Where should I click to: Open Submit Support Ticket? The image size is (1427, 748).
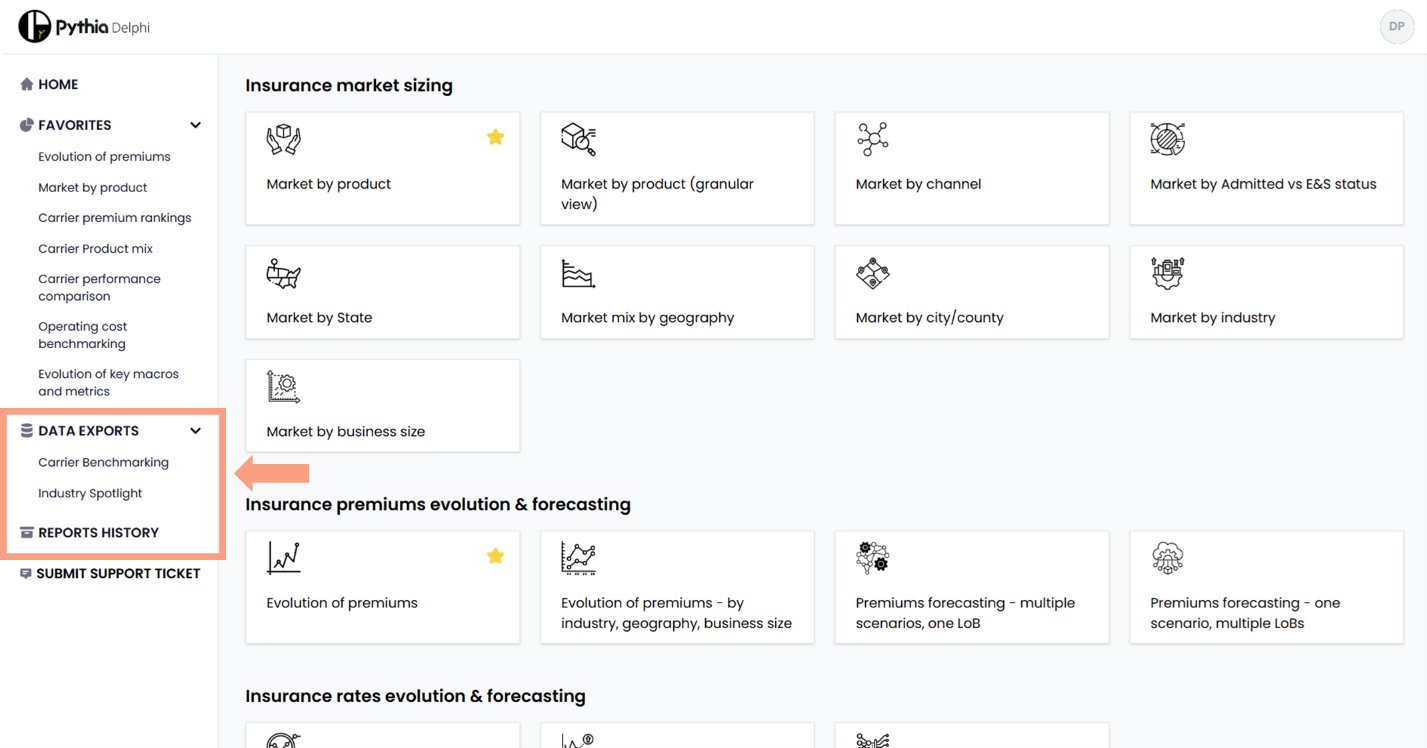[x=118, y=574]
